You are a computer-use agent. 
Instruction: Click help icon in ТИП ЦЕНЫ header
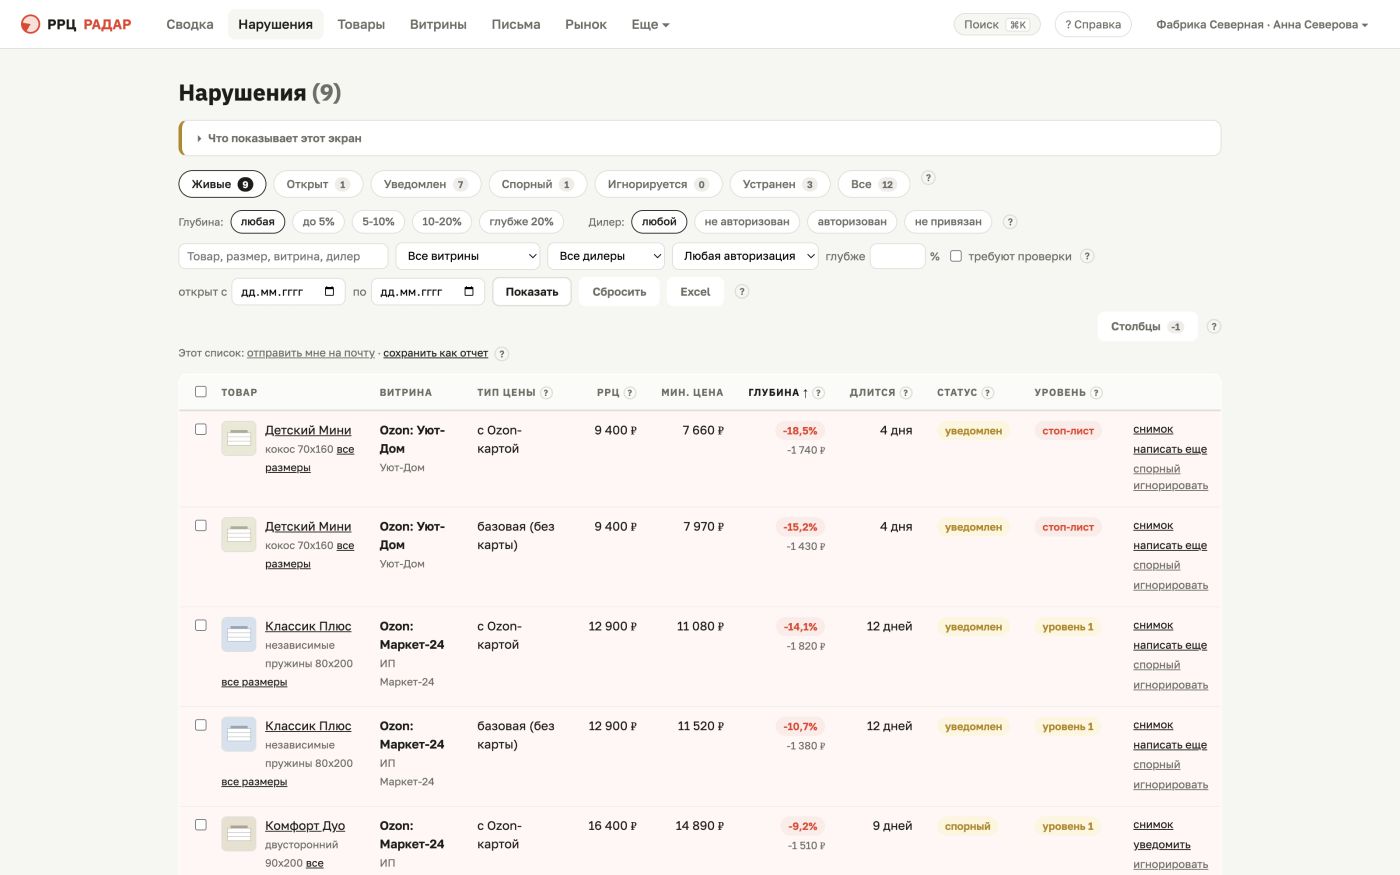tap(546, 393)
